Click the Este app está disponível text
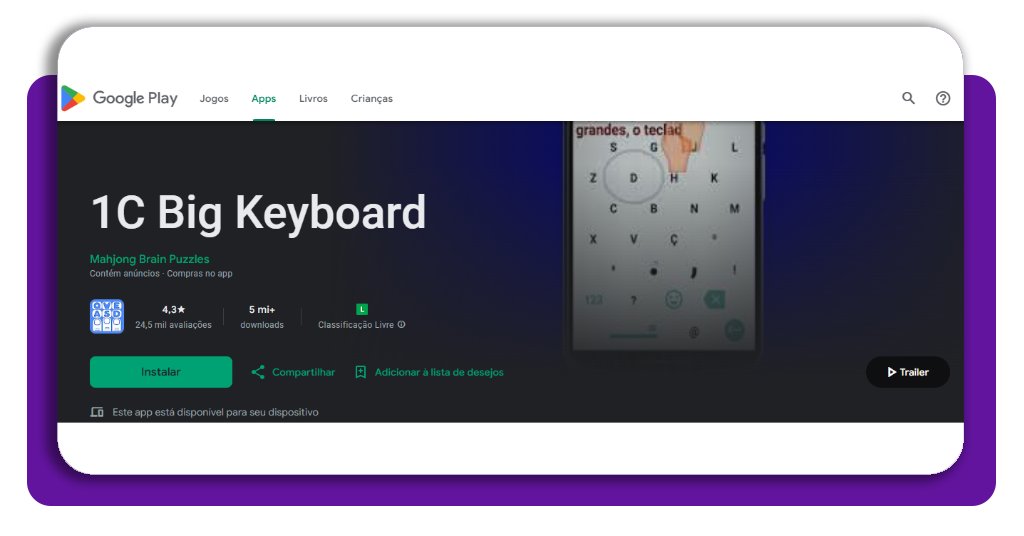1024x536 pixels. pos(216,412)
